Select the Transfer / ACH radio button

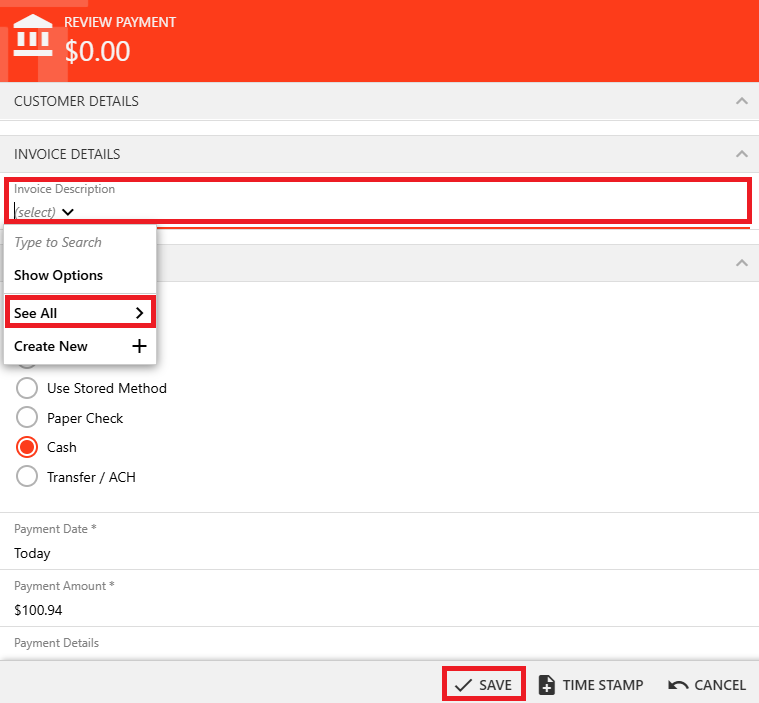point(27,477)
